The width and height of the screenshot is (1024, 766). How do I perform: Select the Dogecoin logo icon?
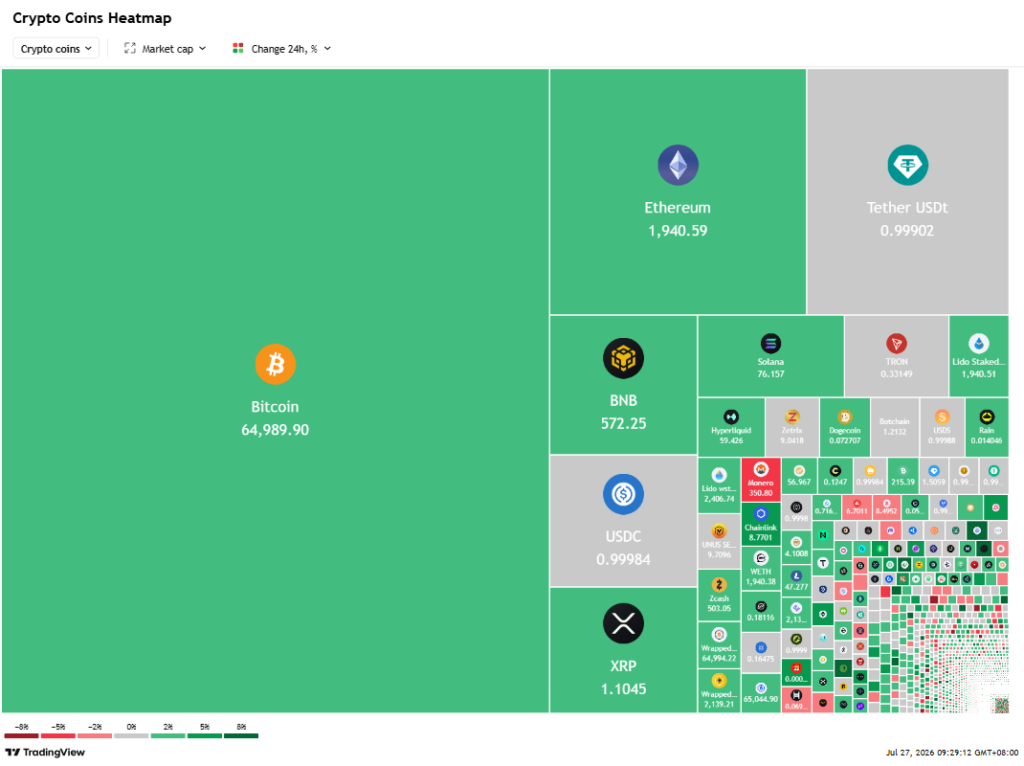click(844, 417)
